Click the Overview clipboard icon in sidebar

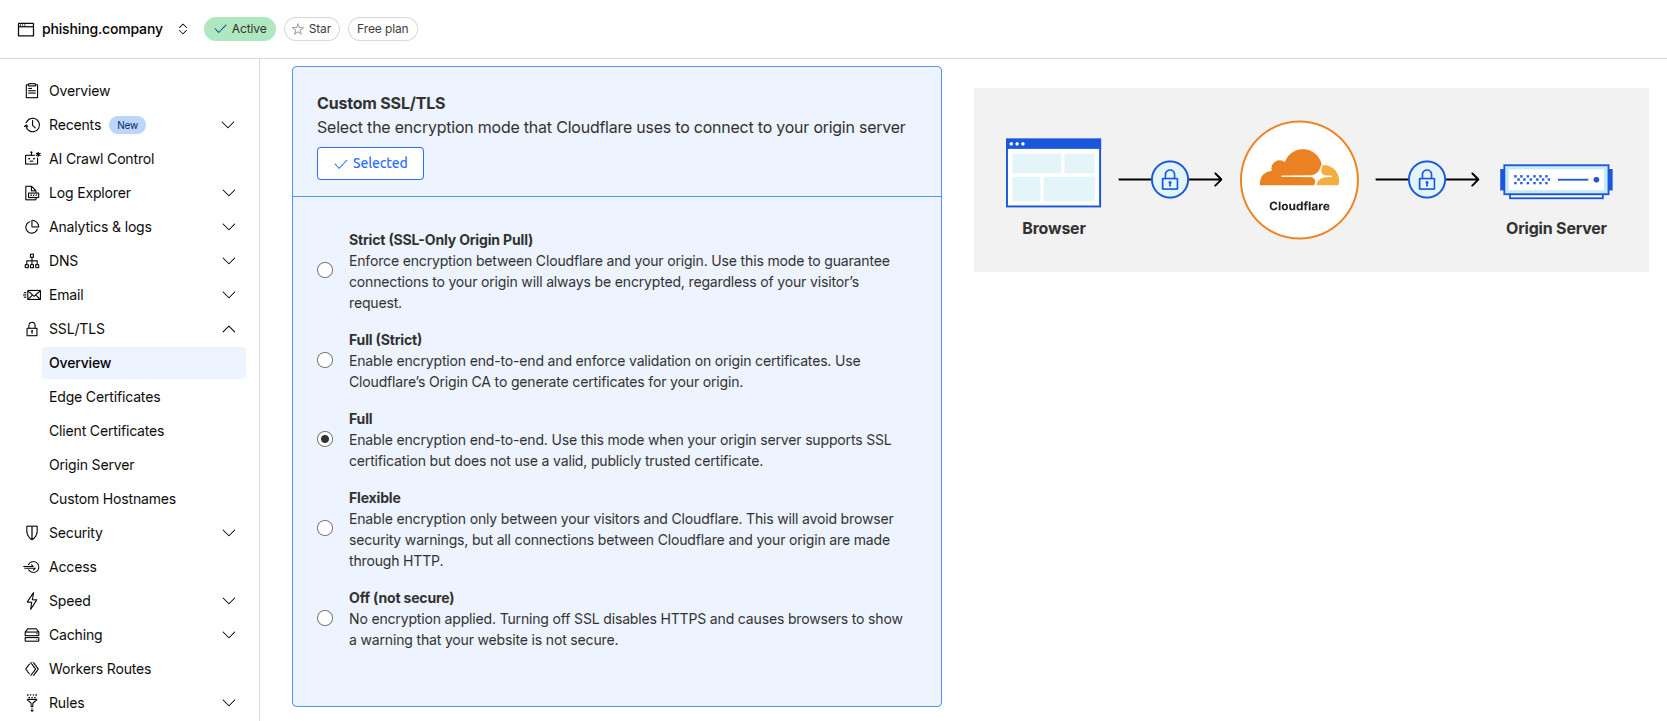tap(32, 91)
